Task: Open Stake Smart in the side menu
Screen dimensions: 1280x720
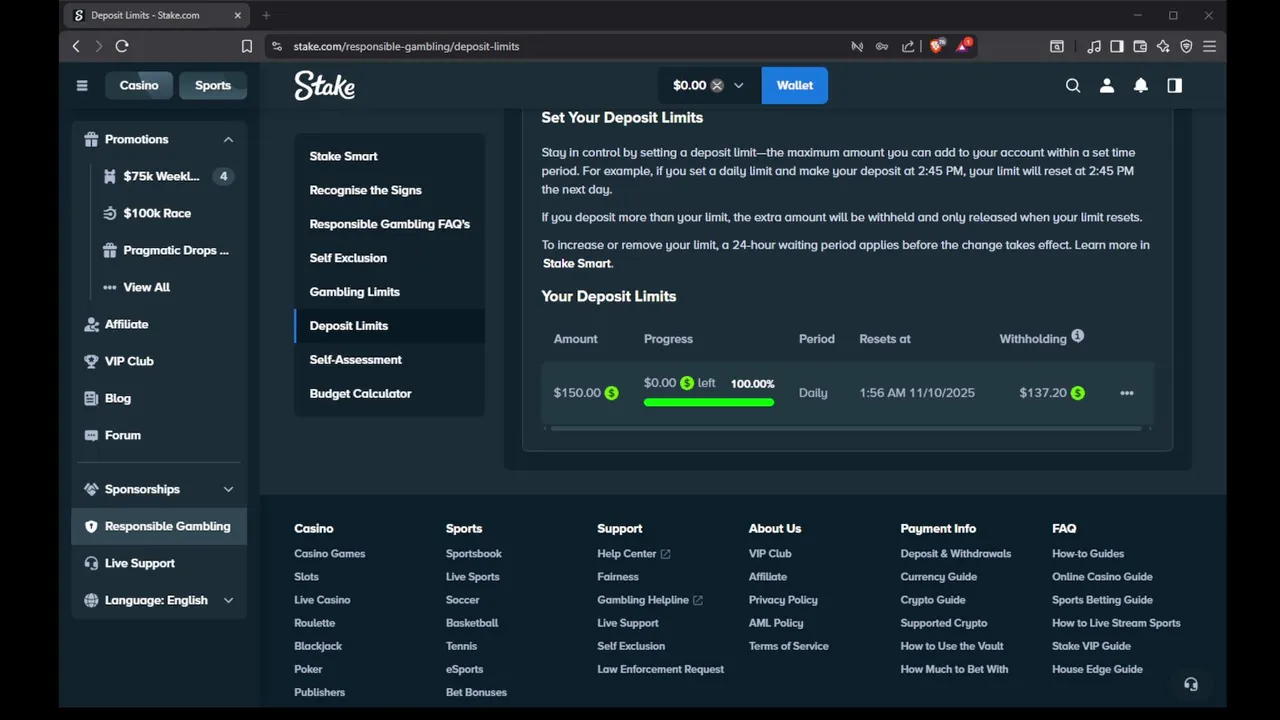Action: [343, 156]
